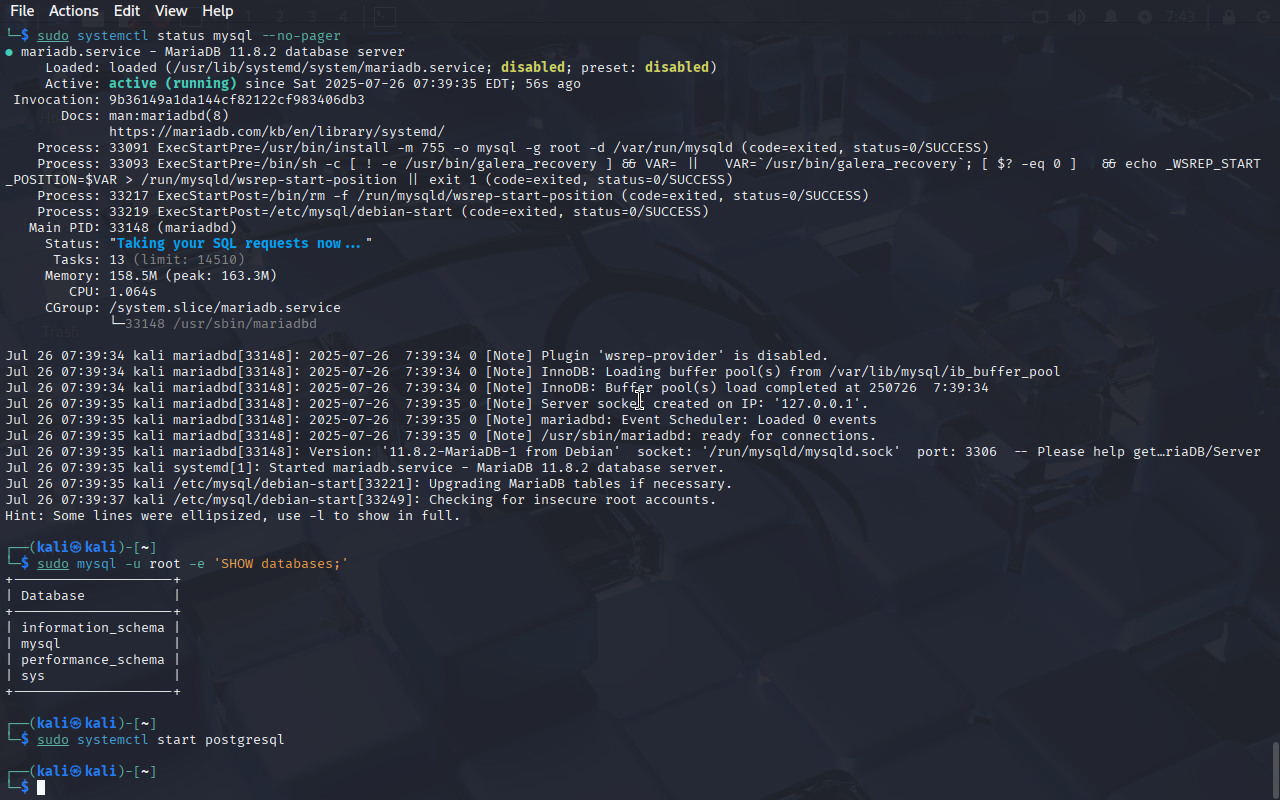Click the 'sudo systemctl start postgresql' command

161,740
